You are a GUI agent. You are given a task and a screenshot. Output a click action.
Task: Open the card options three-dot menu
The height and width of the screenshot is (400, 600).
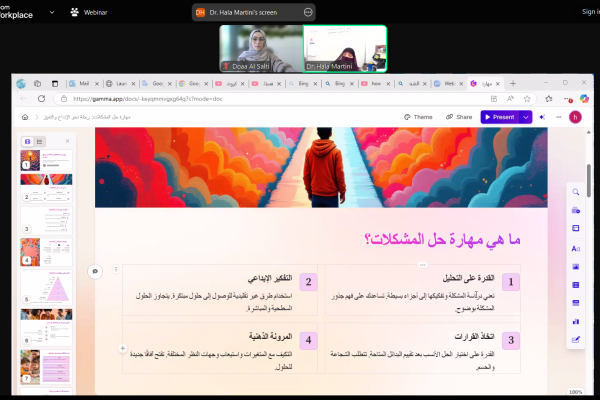[116, 268]
